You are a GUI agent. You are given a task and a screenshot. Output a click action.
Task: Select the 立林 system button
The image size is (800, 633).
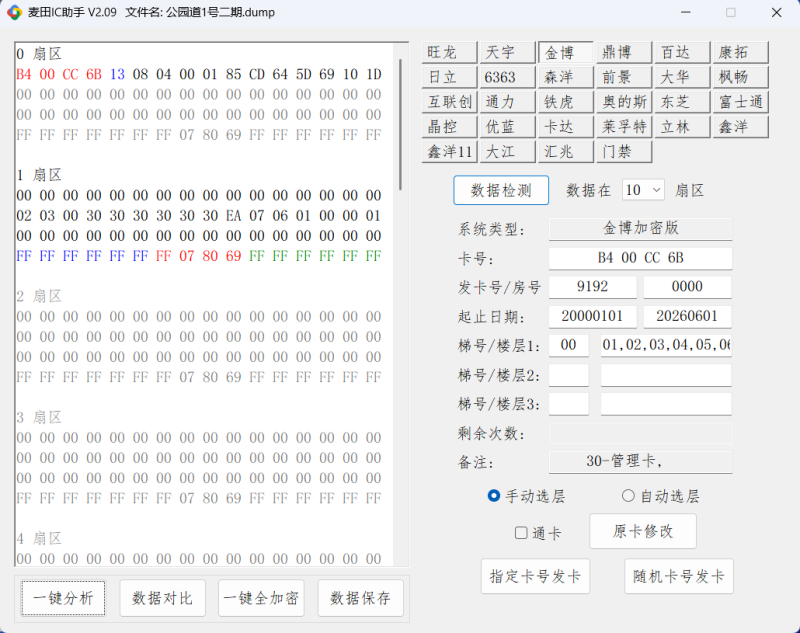click(682, 126)
